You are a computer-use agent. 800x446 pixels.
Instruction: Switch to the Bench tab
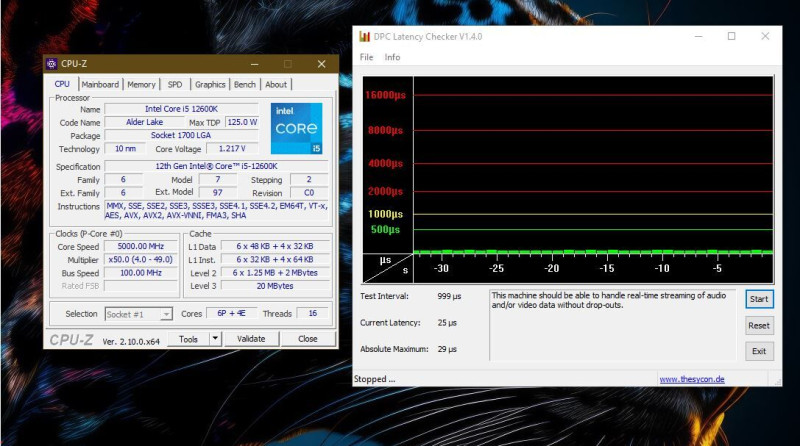point(245,84)
